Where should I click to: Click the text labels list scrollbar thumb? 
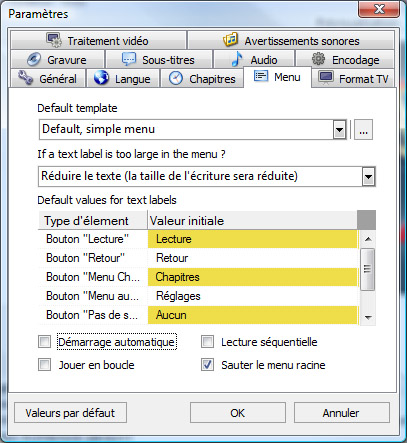click(x=368, y=269)
